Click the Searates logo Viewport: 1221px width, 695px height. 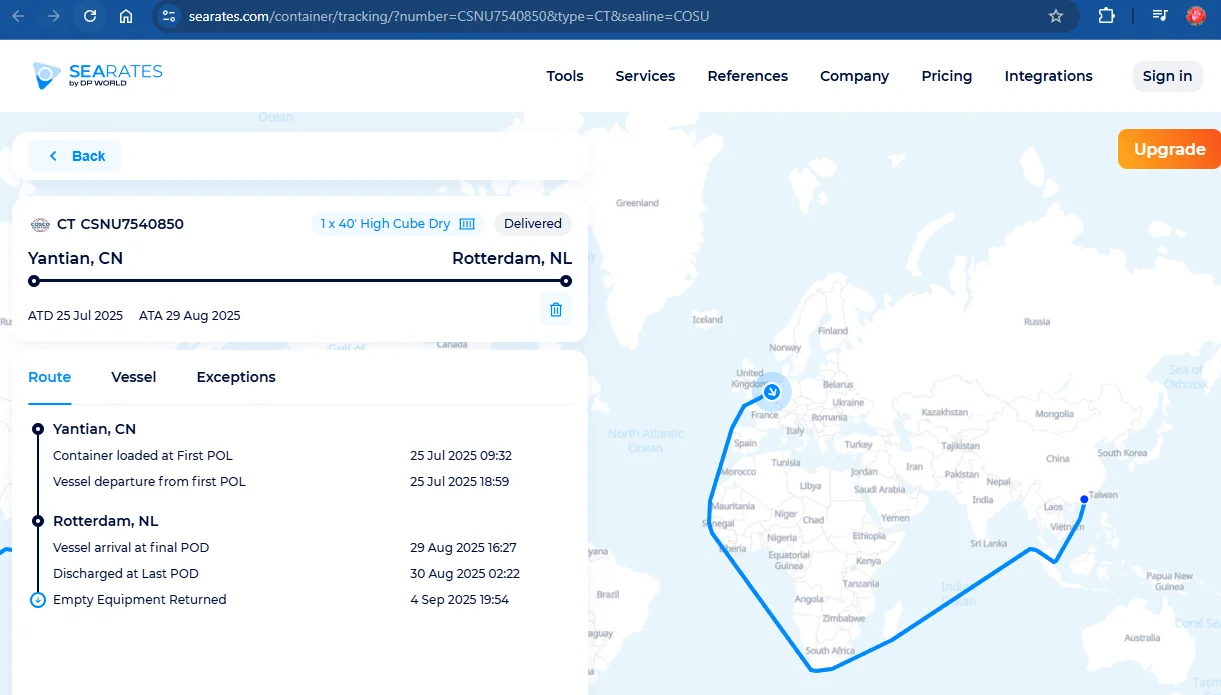click(97, 75)
